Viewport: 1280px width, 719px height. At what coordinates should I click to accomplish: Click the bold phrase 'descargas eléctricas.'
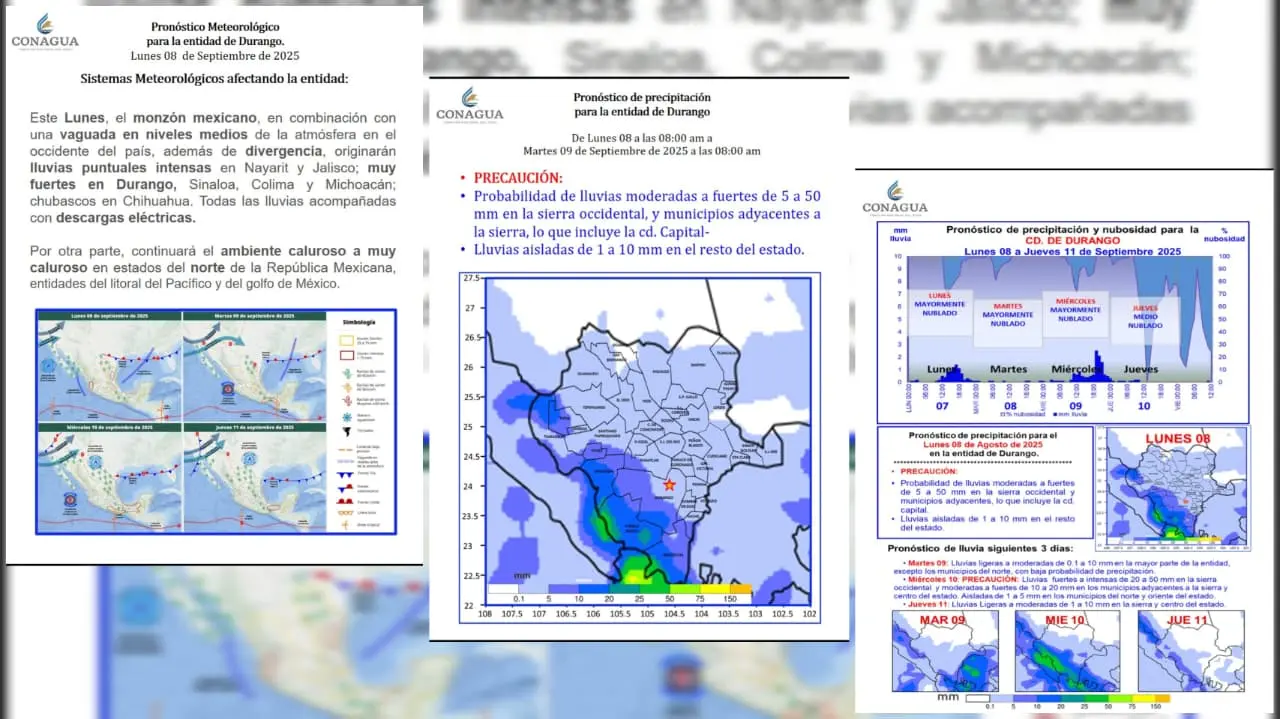tap(126, 217)
